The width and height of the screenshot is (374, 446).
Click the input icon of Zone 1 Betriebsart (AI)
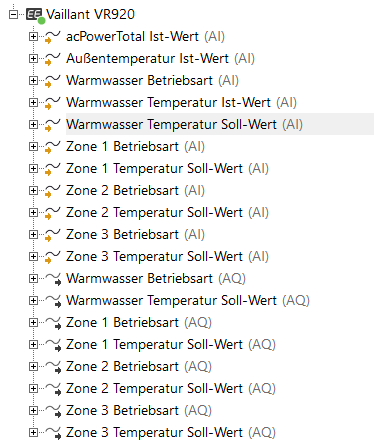(x=52, y=147)
